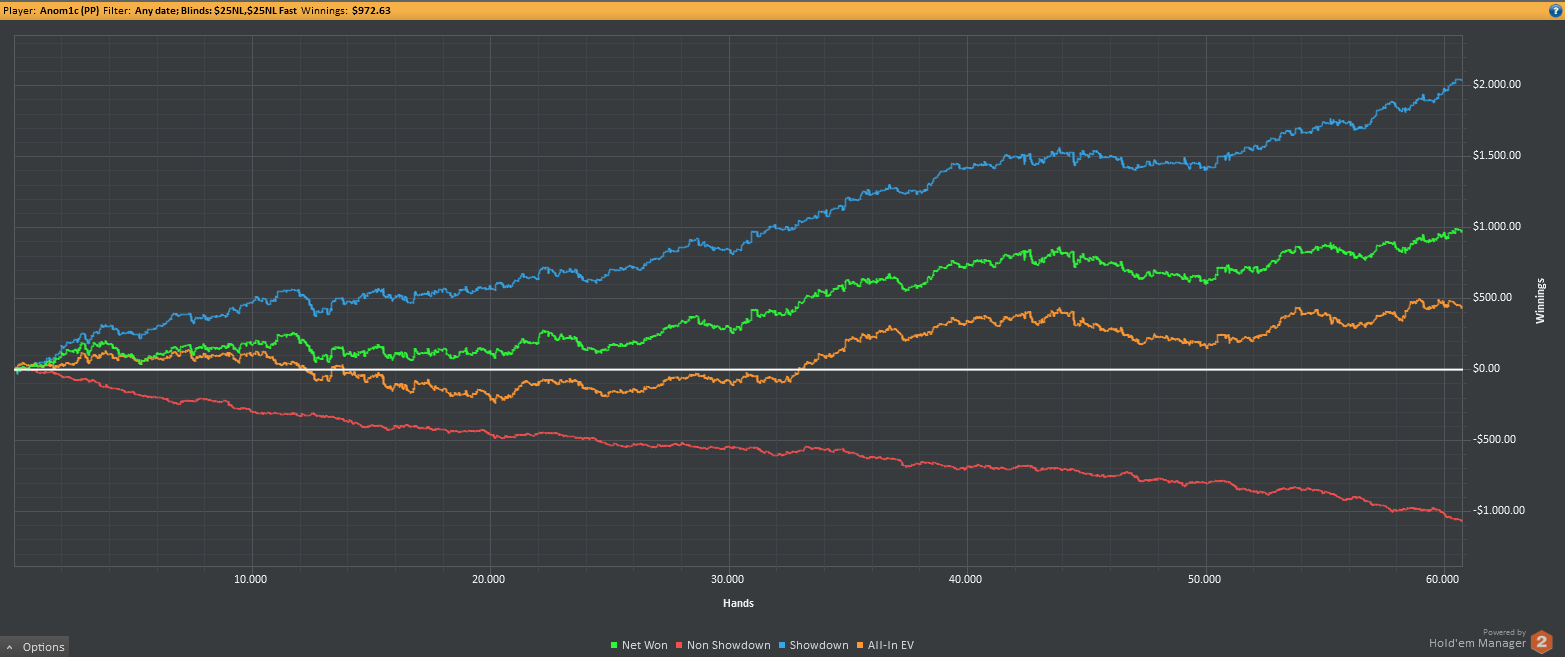The width and height of the screenshot is (1565, 657).
Task: Click the Winnings axis title
Action: pos(1540,301)
